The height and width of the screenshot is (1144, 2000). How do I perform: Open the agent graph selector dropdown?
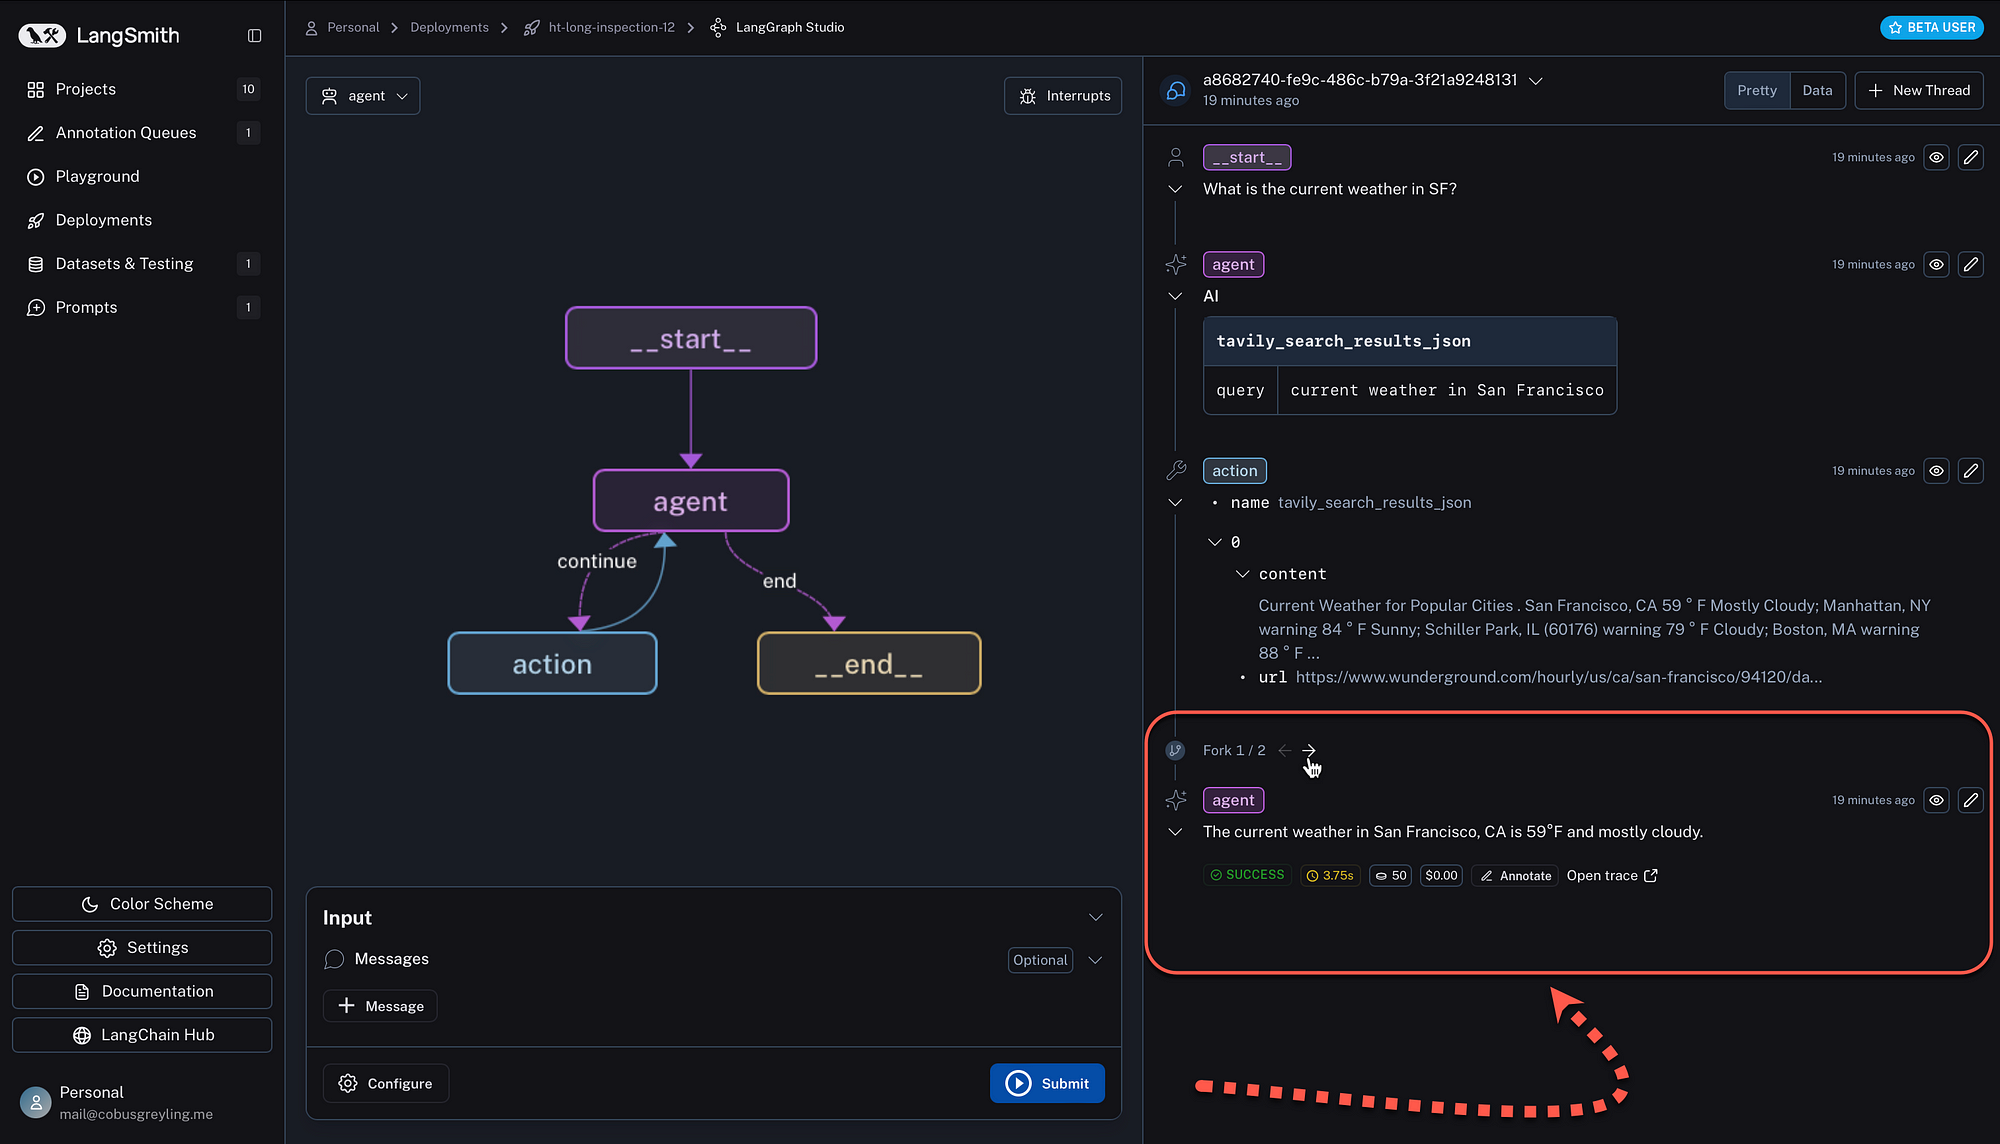363,96
